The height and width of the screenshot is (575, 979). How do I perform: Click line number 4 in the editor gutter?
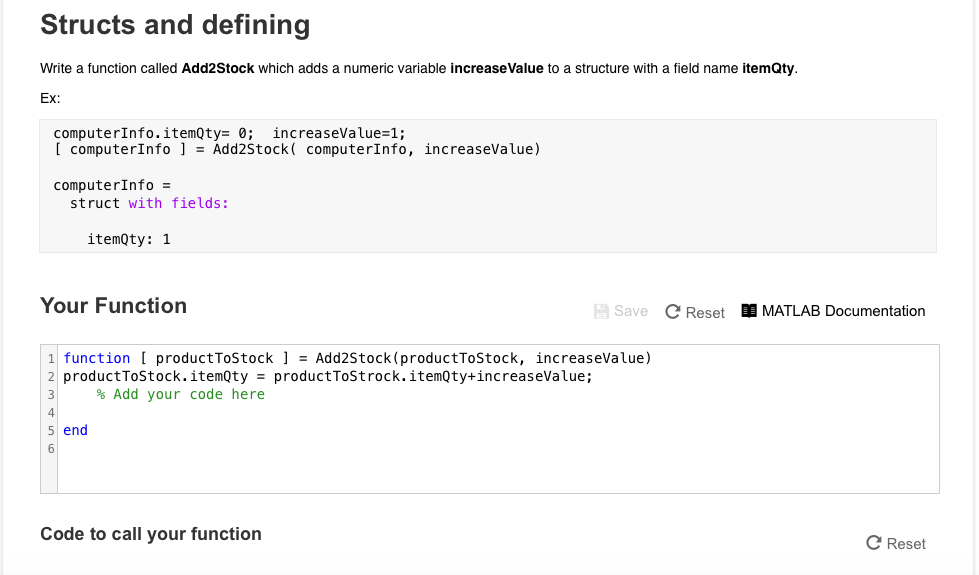point(50,412)
